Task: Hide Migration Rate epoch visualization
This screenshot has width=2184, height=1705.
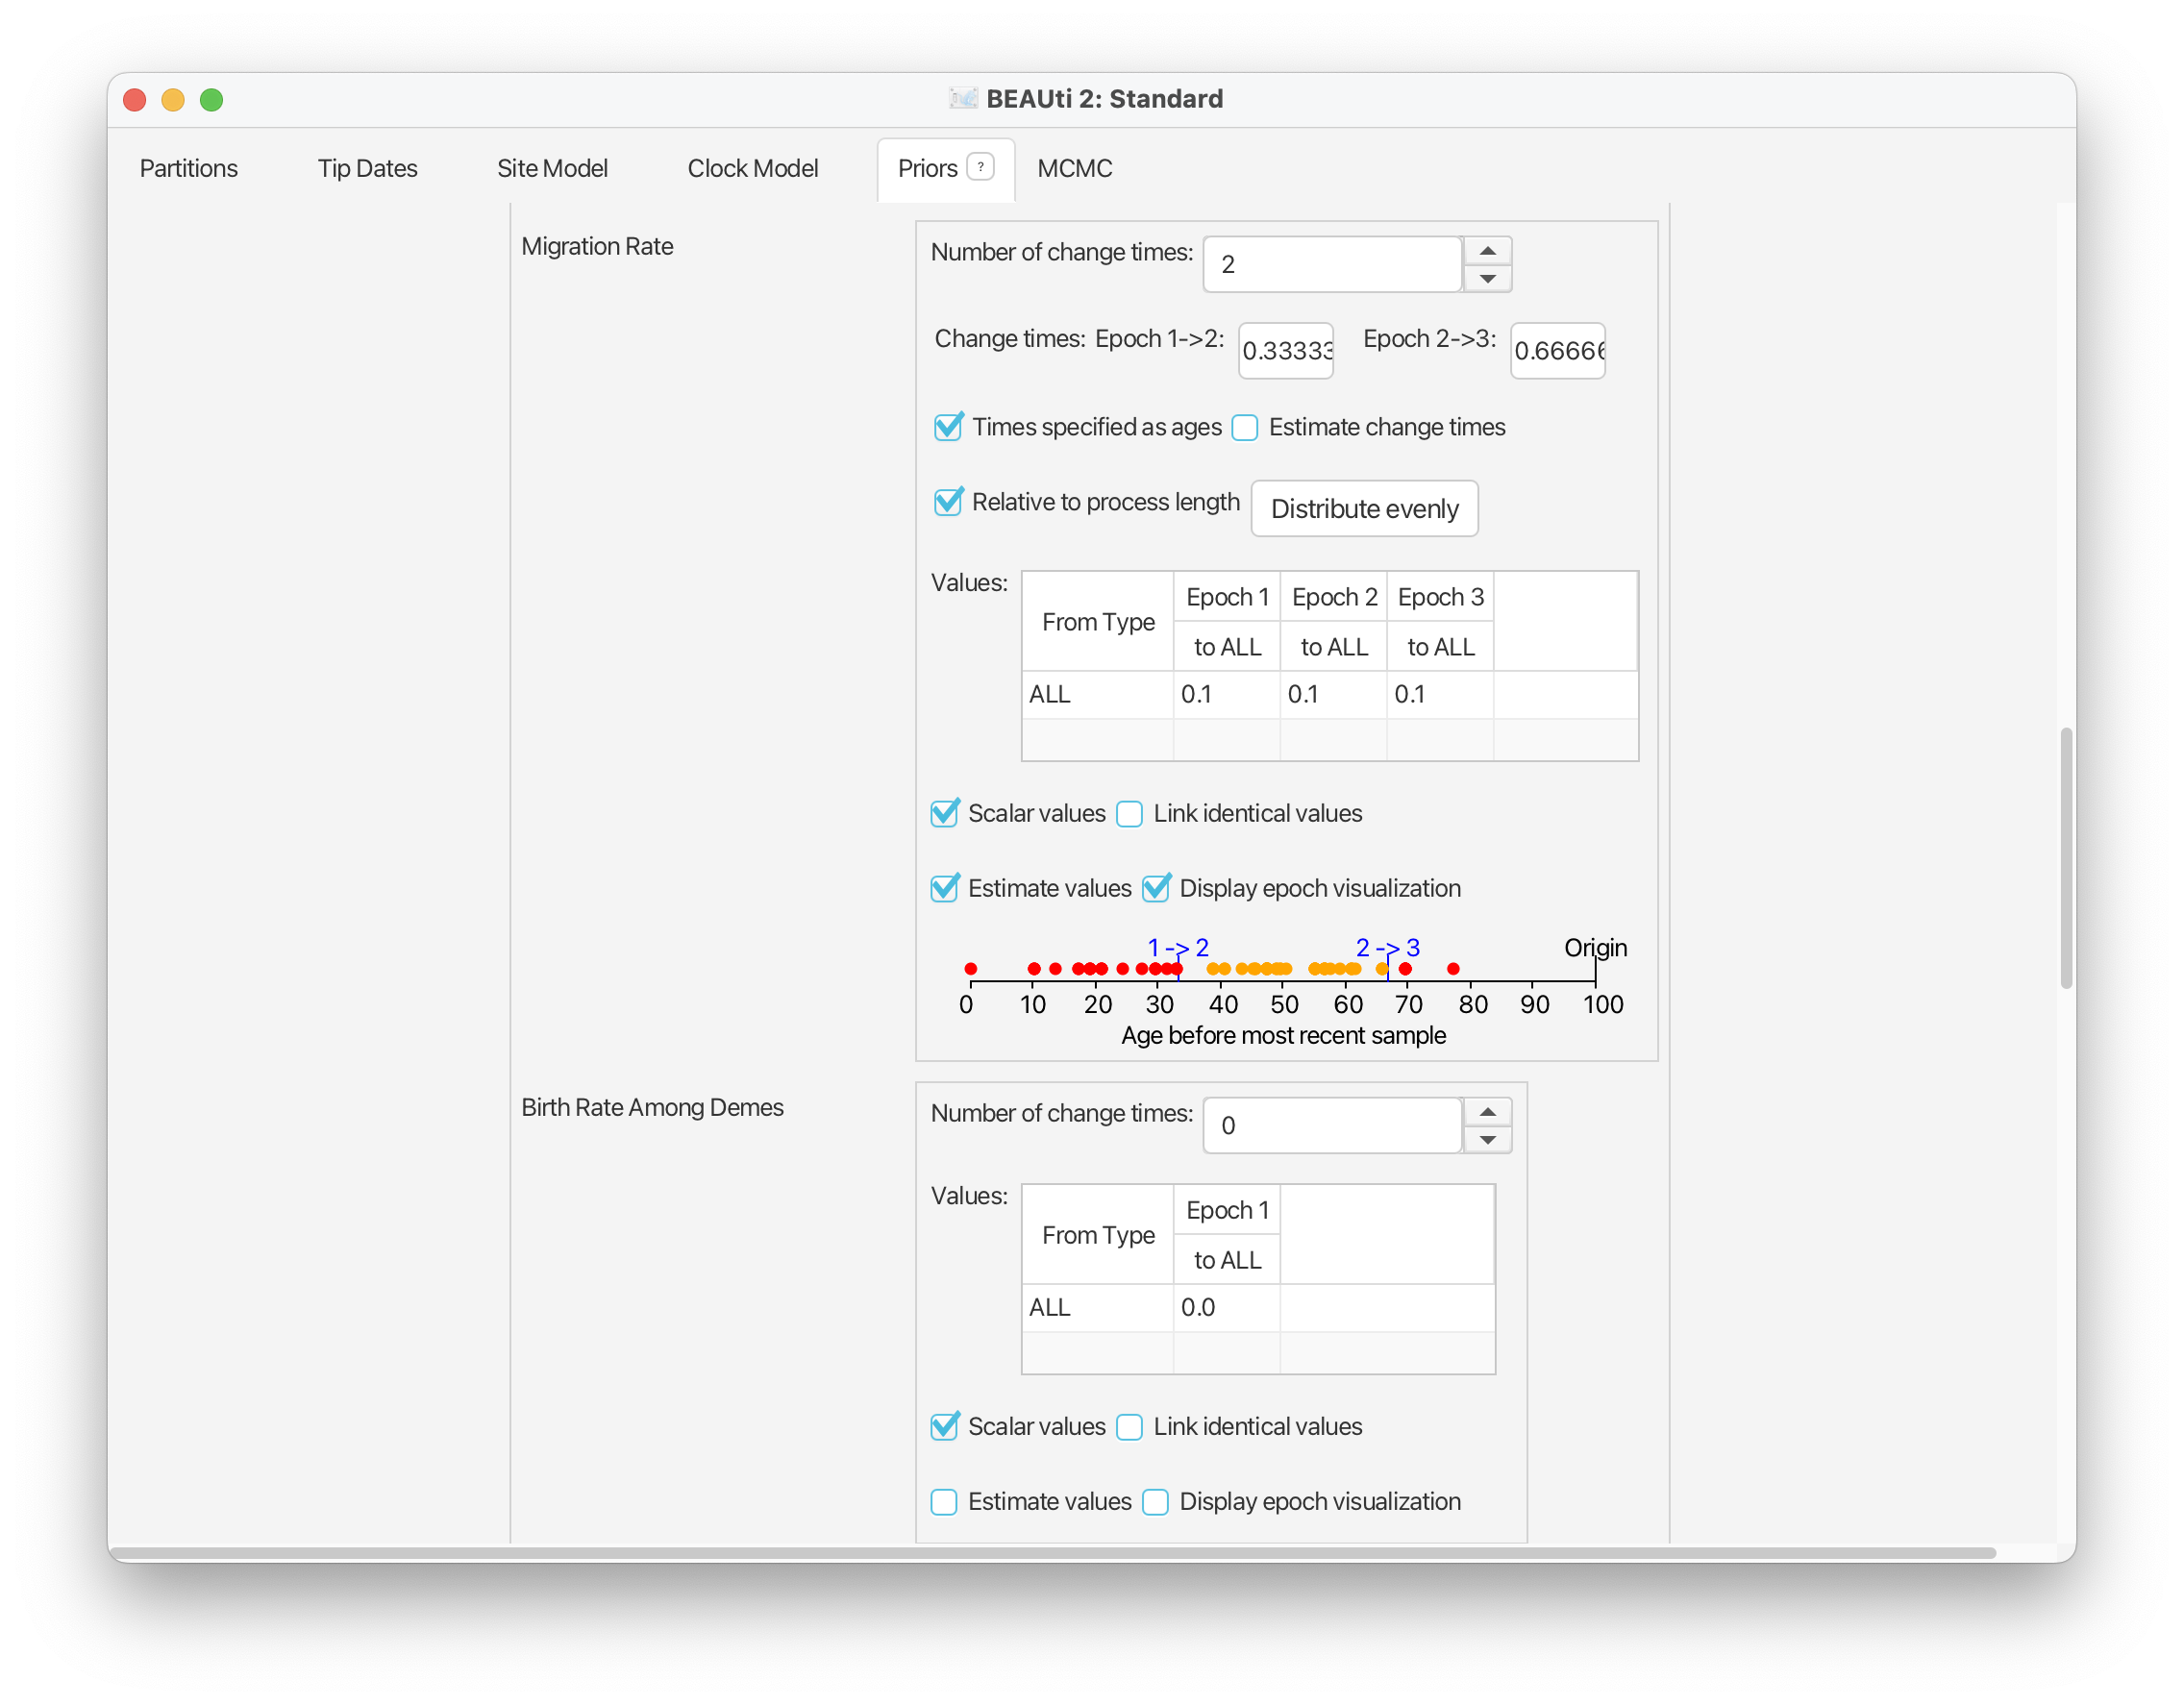Action: tap(1155, 889)
